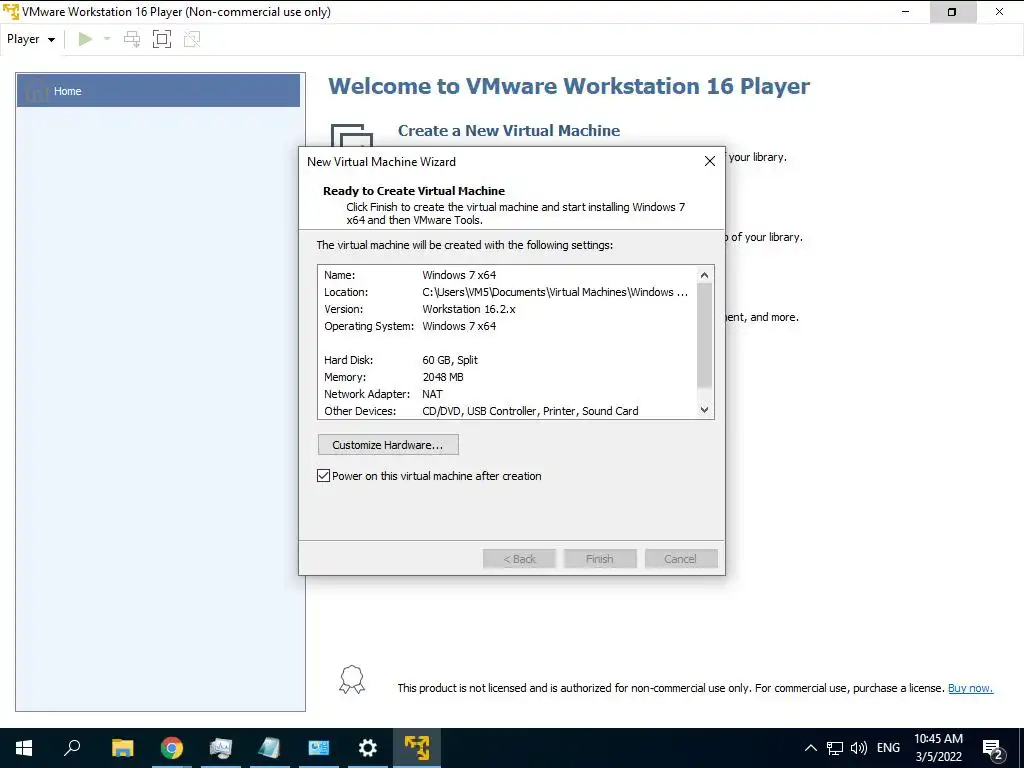Screen dimensions: 1024x768
Task: Close the New Virtual Machine Wizard
Action: (710, 161)
